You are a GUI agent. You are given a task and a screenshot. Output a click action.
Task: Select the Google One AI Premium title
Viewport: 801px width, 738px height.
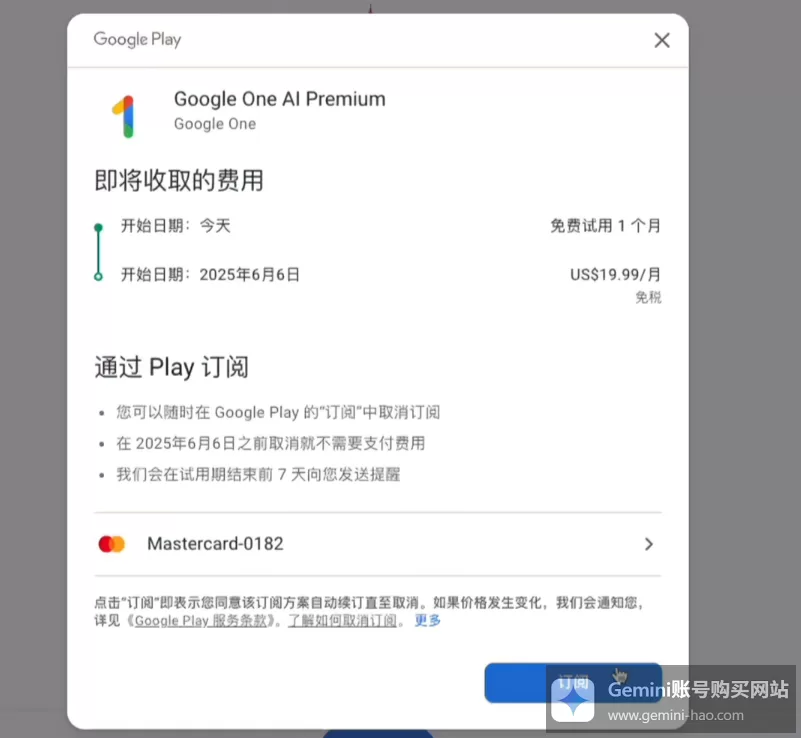click(279, 99)
